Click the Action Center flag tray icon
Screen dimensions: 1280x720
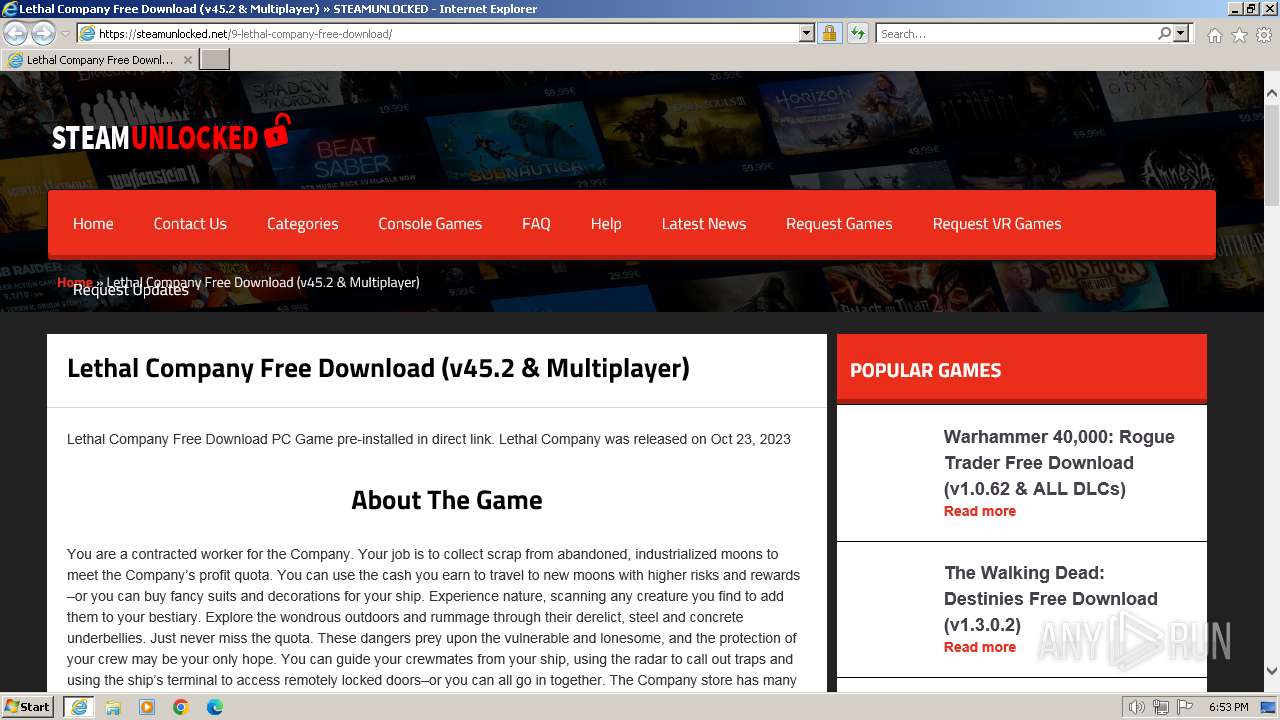(x=1185, y=707)
